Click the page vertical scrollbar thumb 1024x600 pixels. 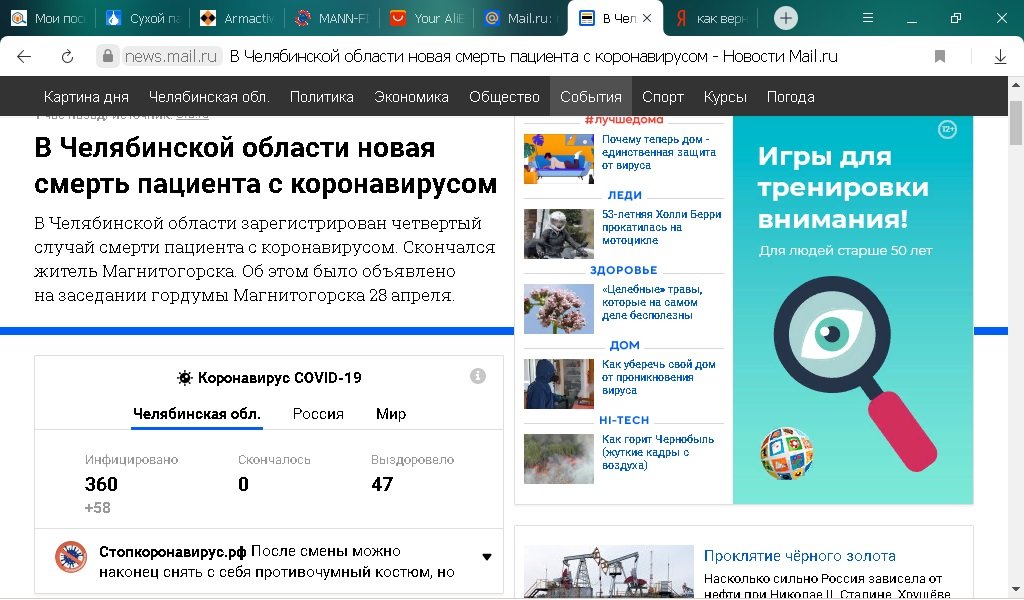point(1016,123)
